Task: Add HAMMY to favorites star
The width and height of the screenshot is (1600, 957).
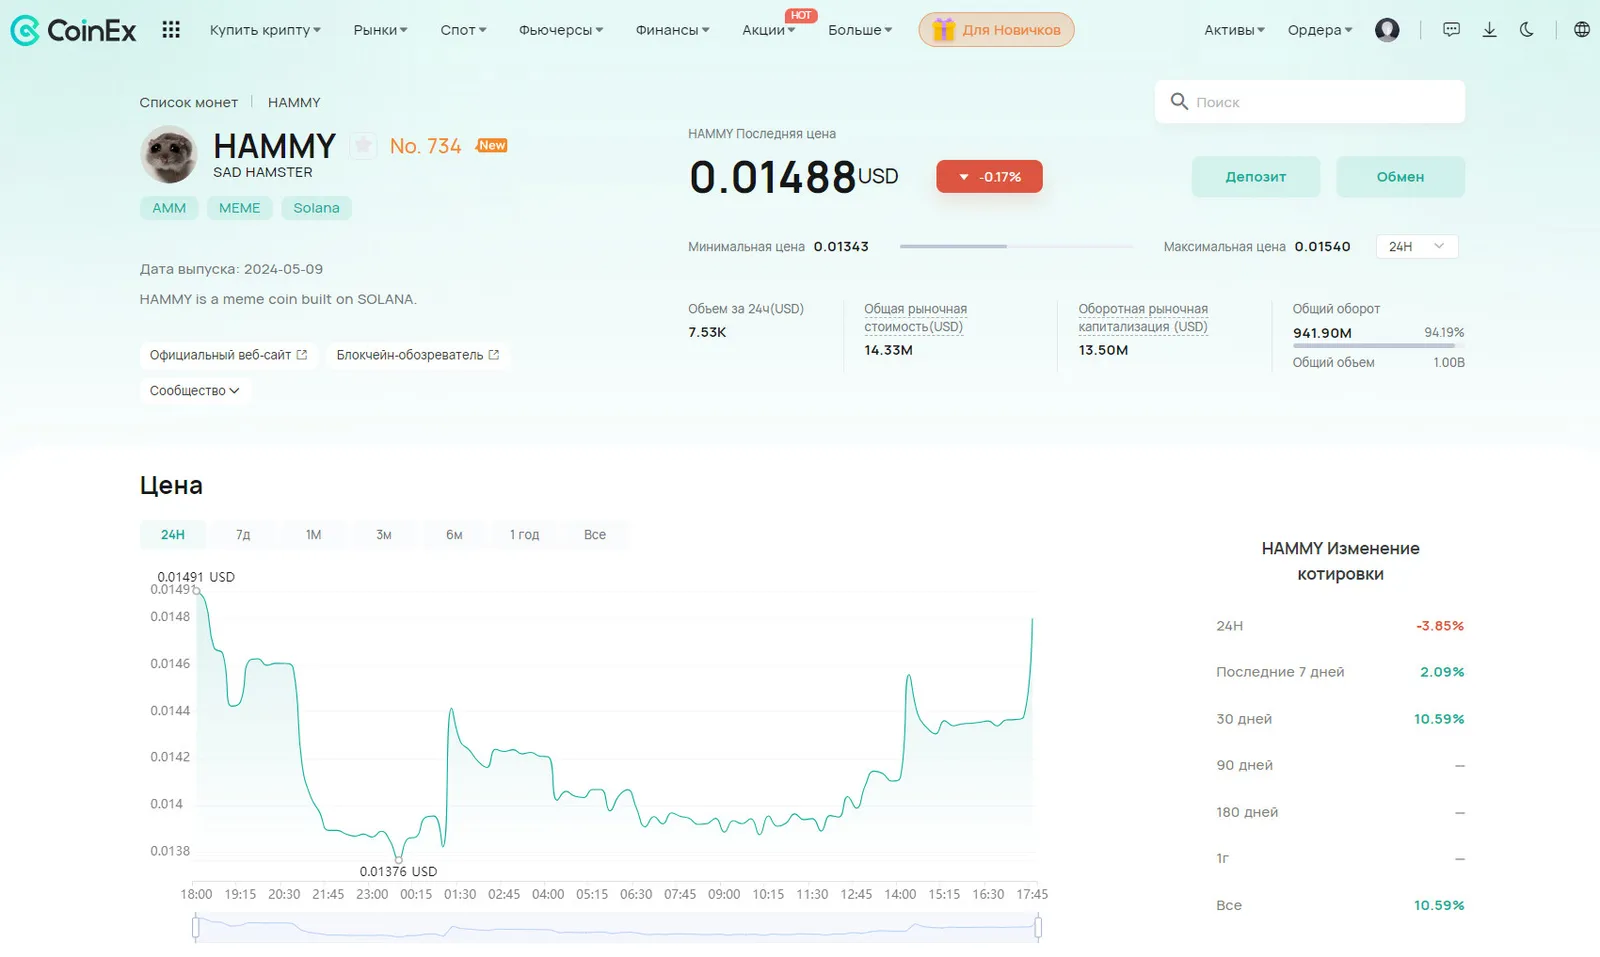Action: pos(363,146)
